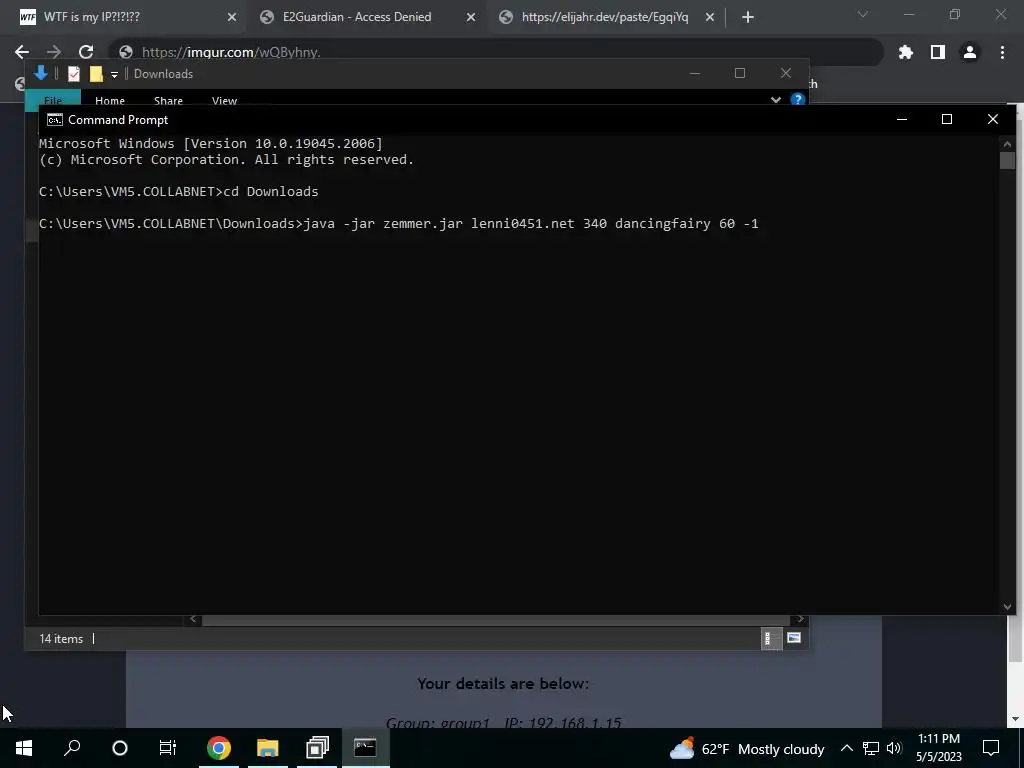This screenshot has height=768, width=1024.
Task: Open Customize Quick Access Toolbar dropdown
Action: point(114,74)
